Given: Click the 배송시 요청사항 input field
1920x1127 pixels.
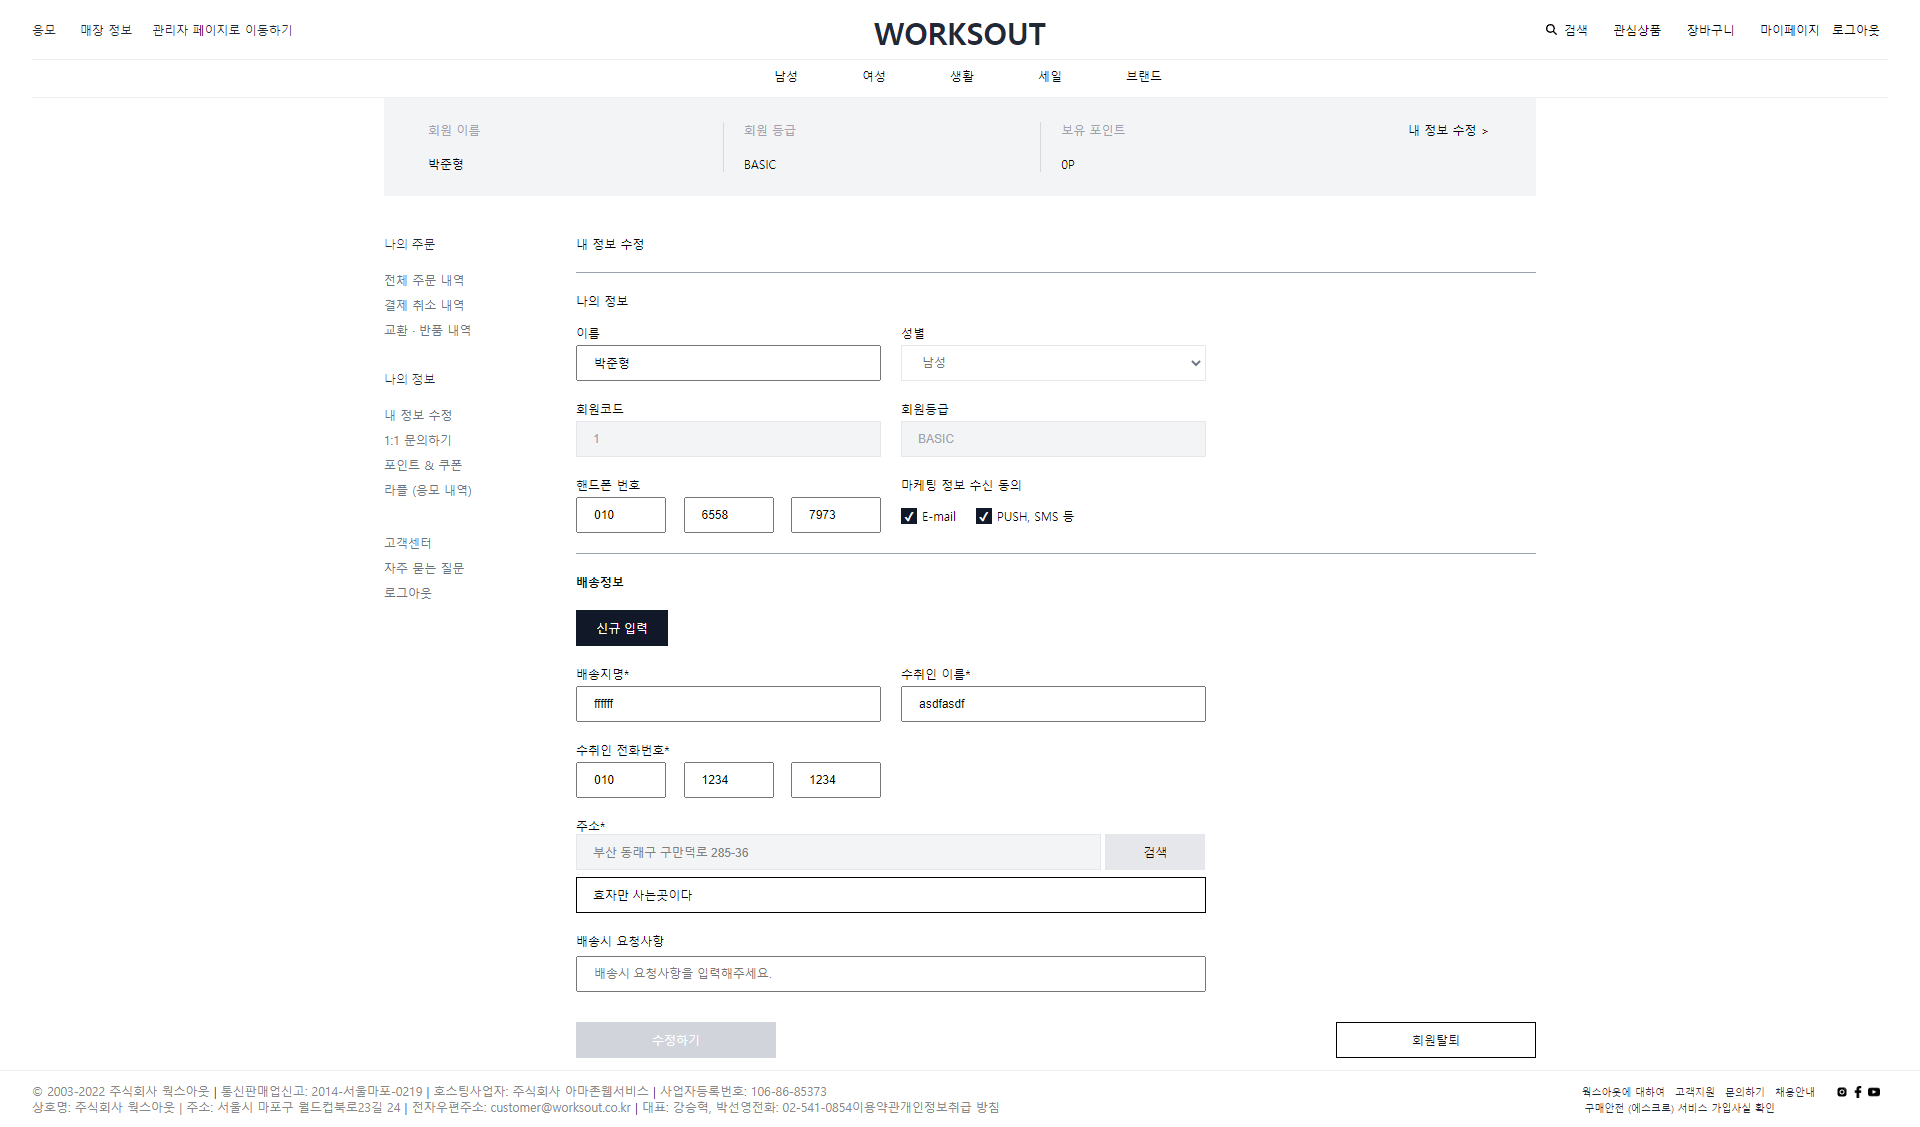Looking at the screenshot, I should 889,973.
